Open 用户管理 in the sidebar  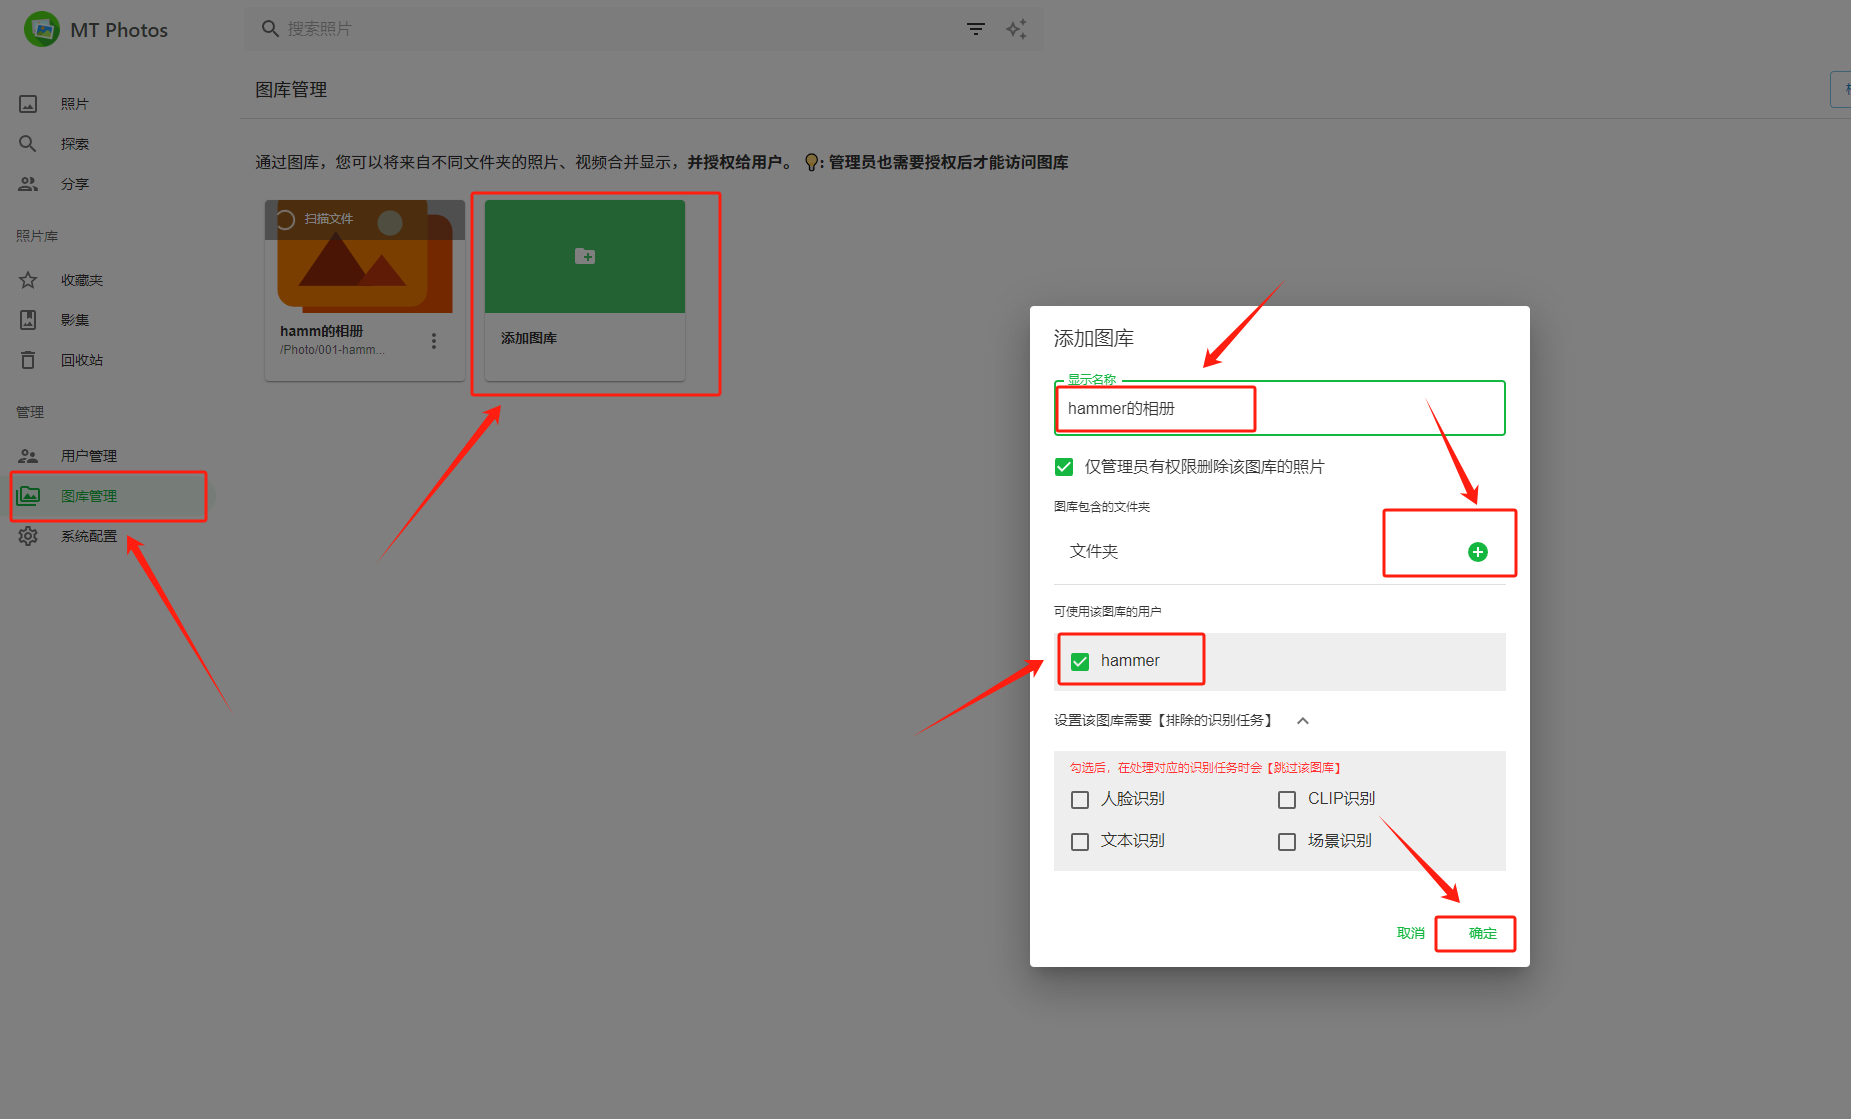point(88,456)
